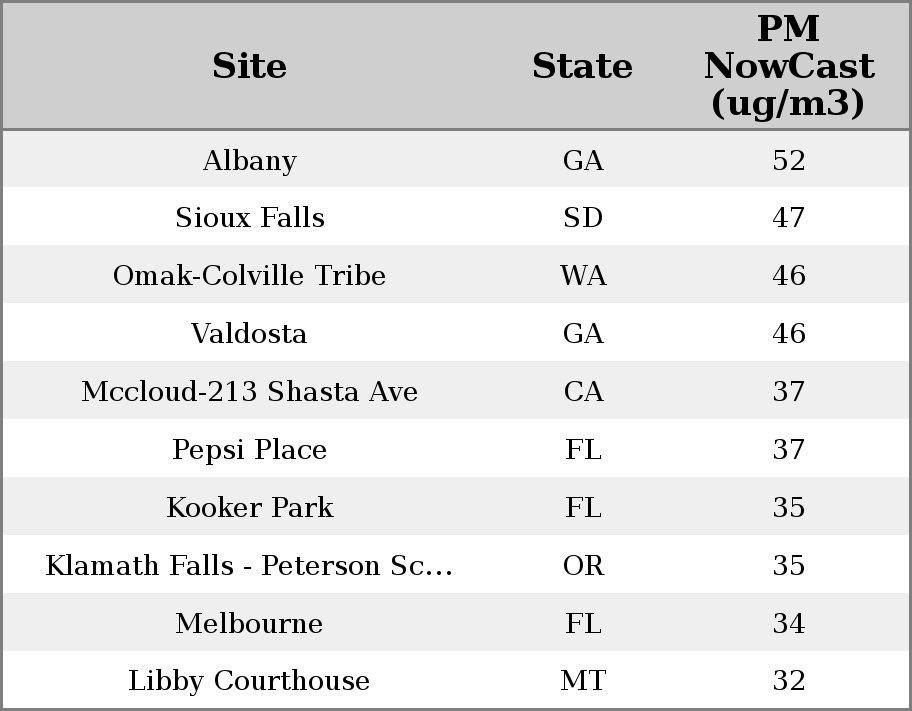
Task: Click the Valdosta site cell
Action: pos(249,334)
